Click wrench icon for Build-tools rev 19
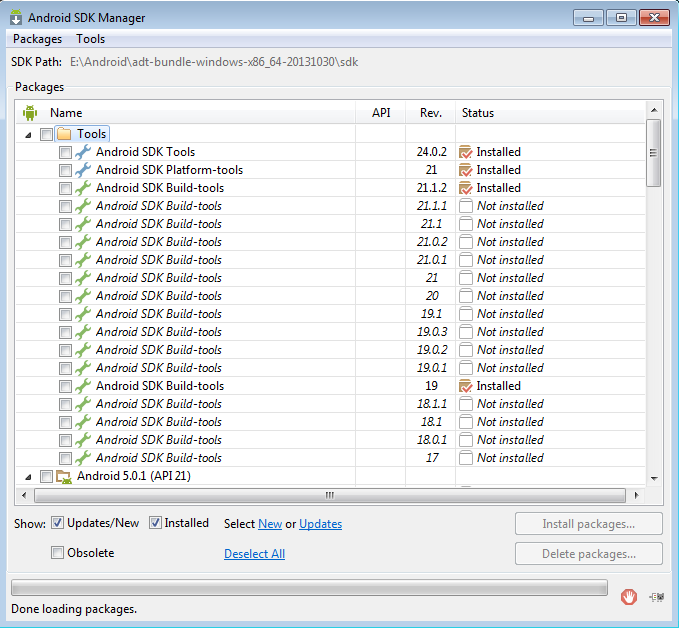The image size is (679, 628). pos(83,386)
